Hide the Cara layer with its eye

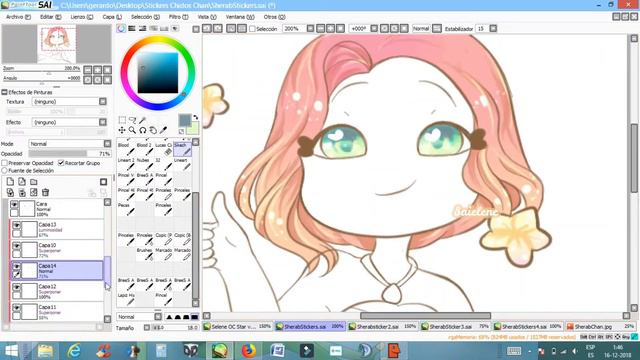pos(14,204)
